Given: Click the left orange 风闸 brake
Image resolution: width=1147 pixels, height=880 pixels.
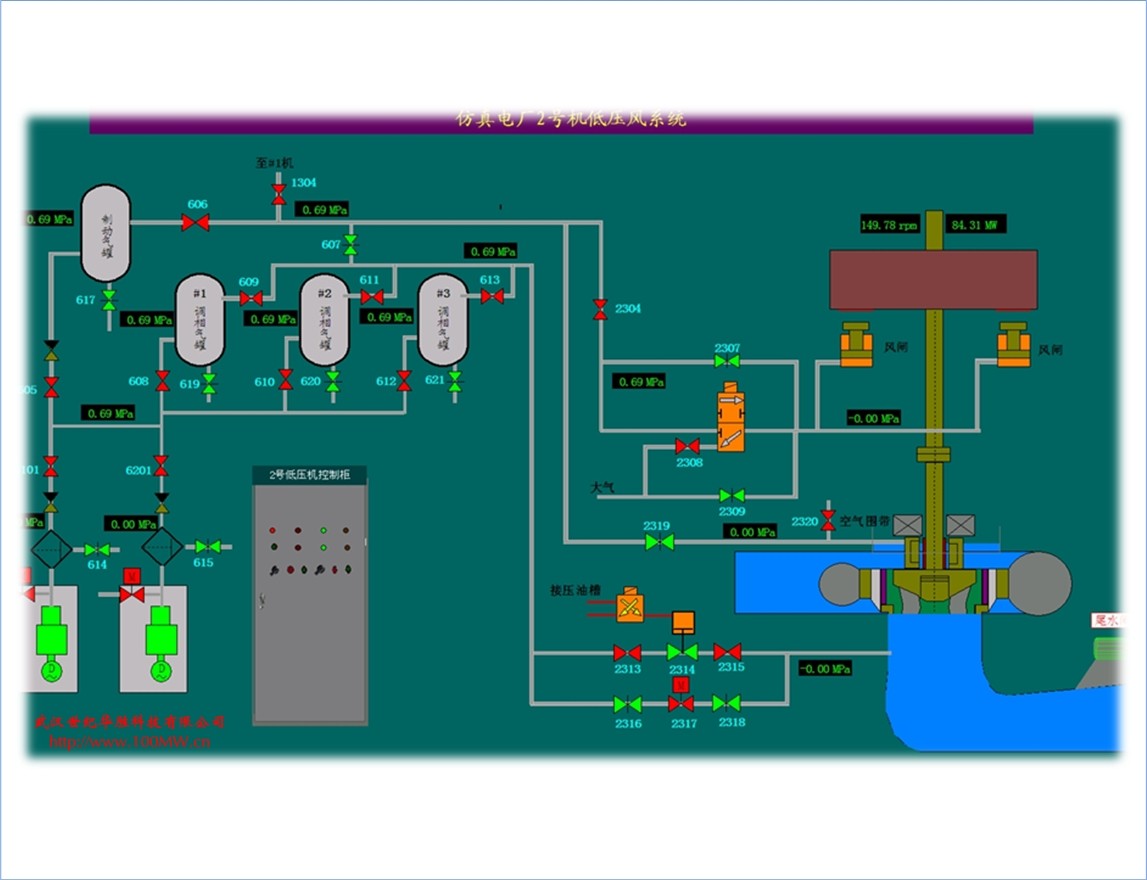Looking at the screenshot, I should [x=856, y=345].
